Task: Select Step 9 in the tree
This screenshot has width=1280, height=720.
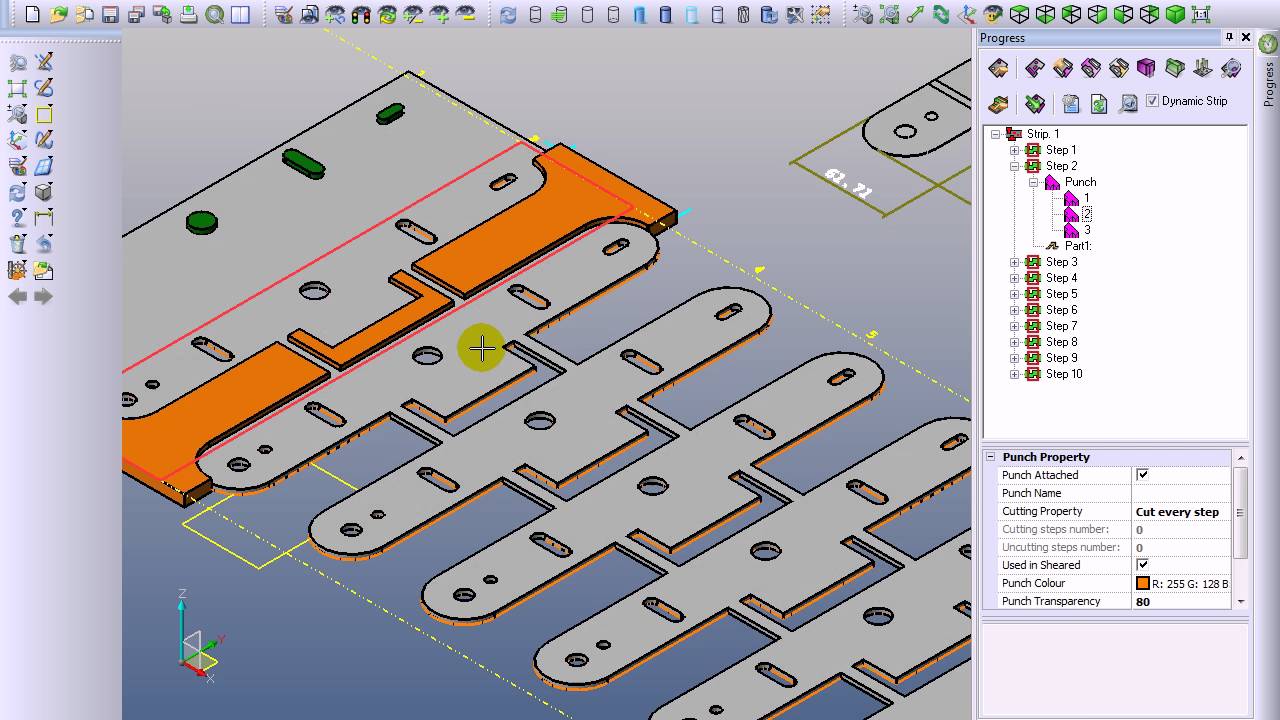Action: pyautogui.click(x=1061, y=358)
